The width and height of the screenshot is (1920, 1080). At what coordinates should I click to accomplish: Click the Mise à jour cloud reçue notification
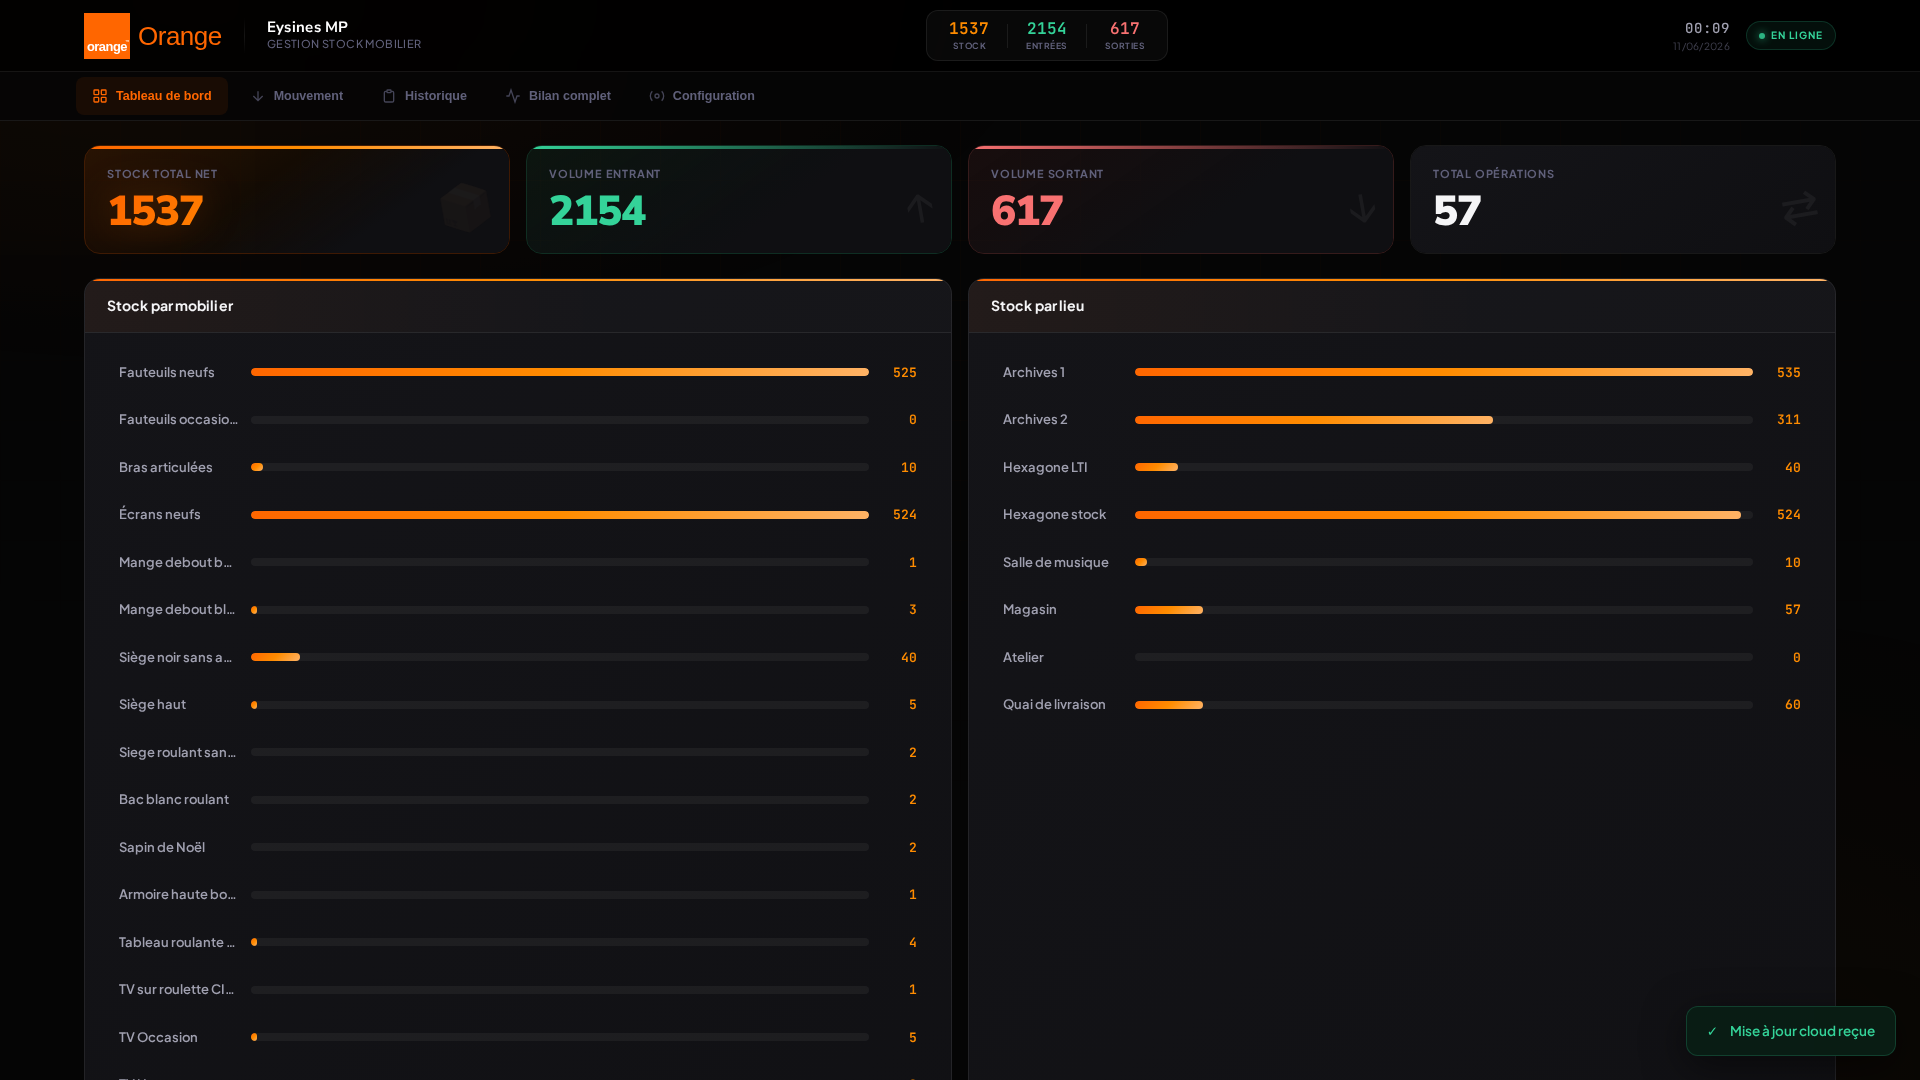[1790, 1031]
